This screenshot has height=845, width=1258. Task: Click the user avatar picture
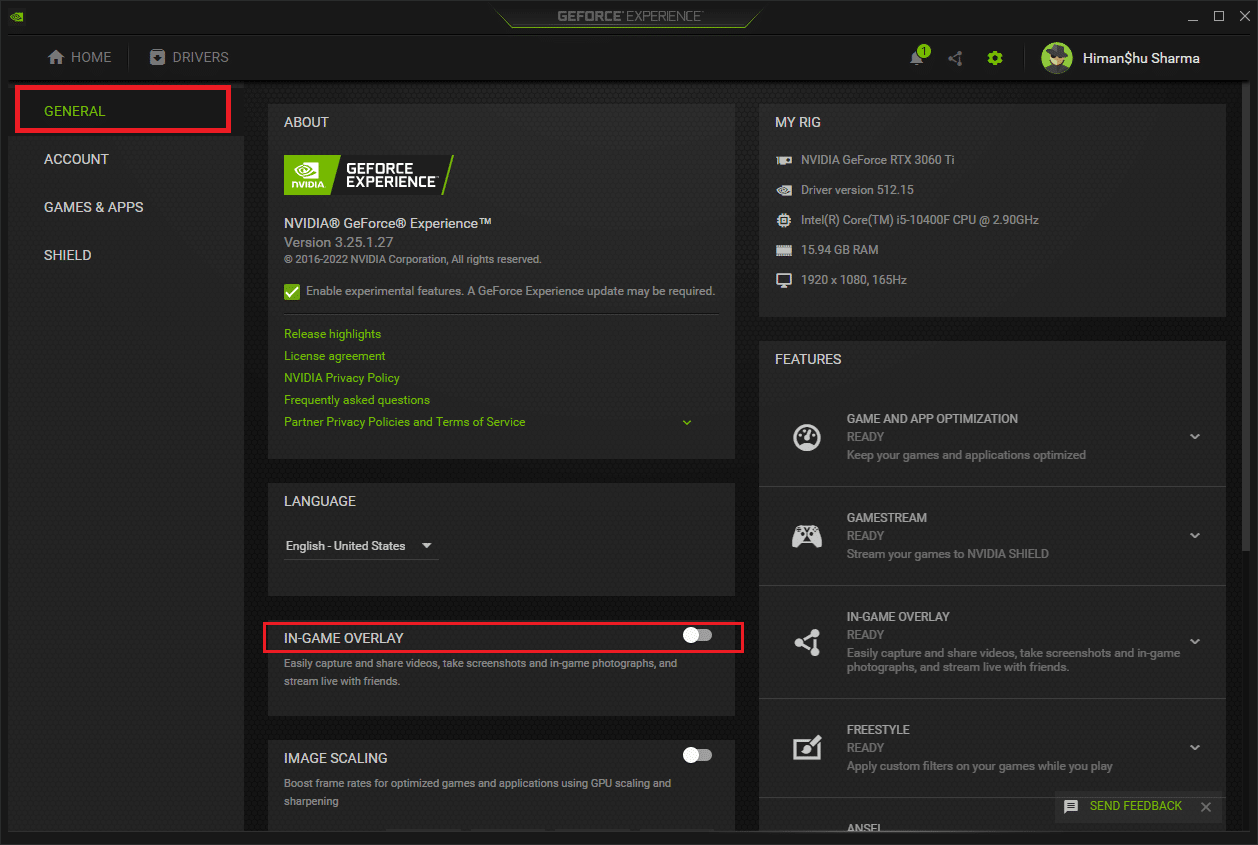click(x=1057, y=58)
